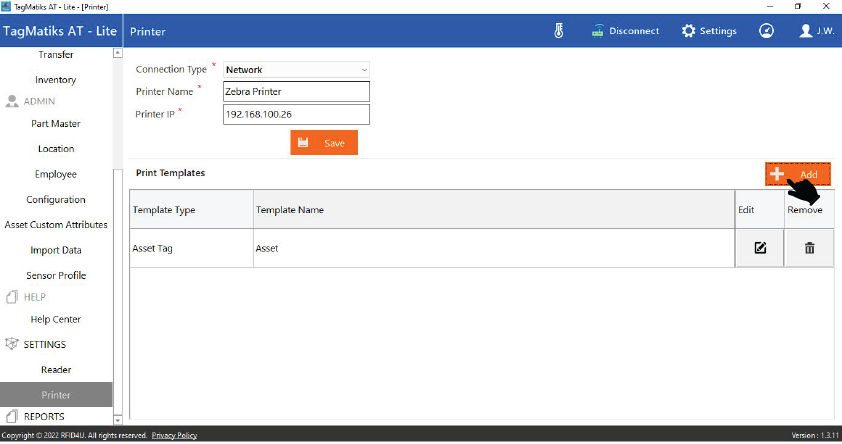The width and height of the screenshot is (842, 444).
Task: Collapse the HELP section in sidebar
Action: coord(35,297)
